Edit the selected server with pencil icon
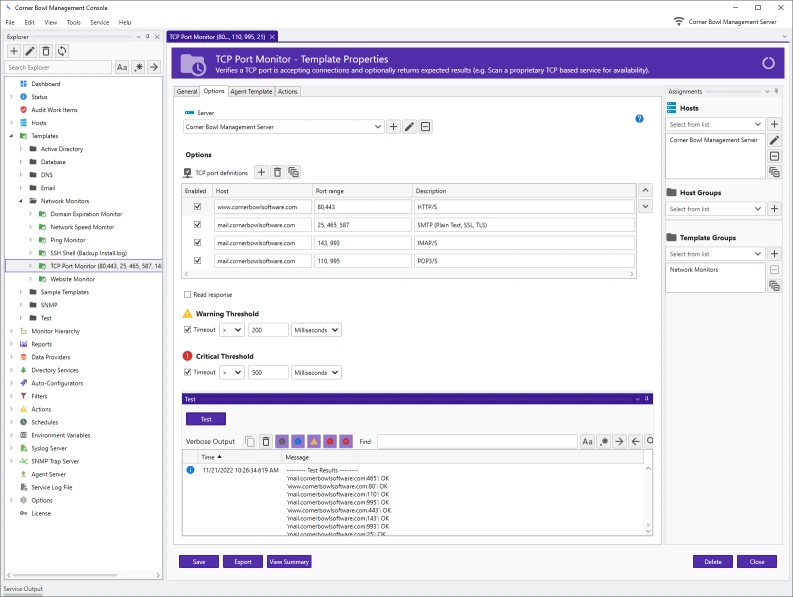 (410, 126)
